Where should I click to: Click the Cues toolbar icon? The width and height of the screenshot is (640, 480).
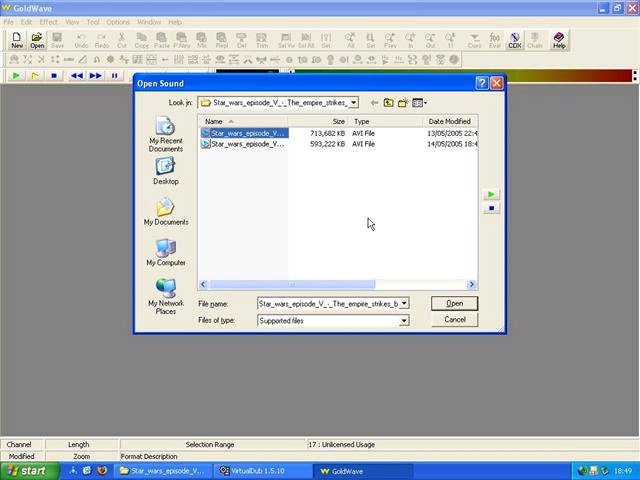(474, 40)
